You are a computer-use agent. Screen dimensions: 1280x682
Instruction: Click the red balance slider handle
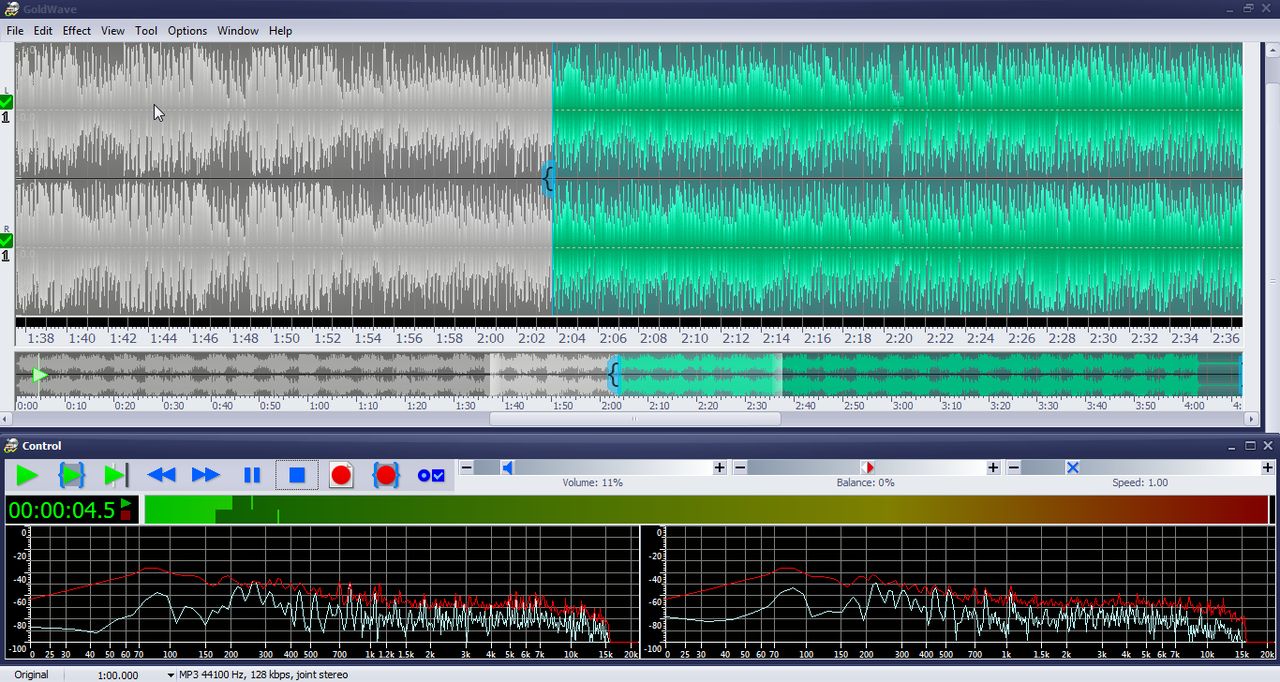click(867, 468)
